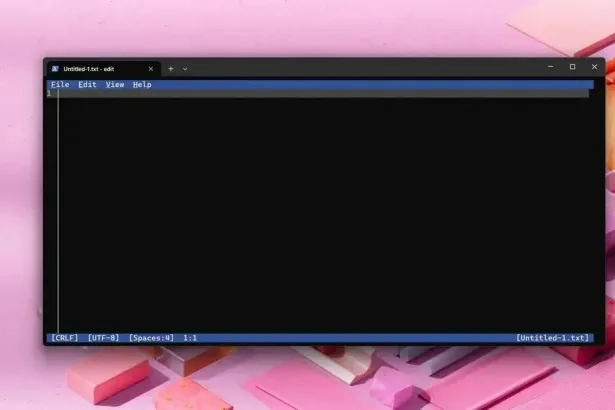Change line endings via the CRLF indicator
This screenshot has height=410, width=615.
[x=64, y=338]
